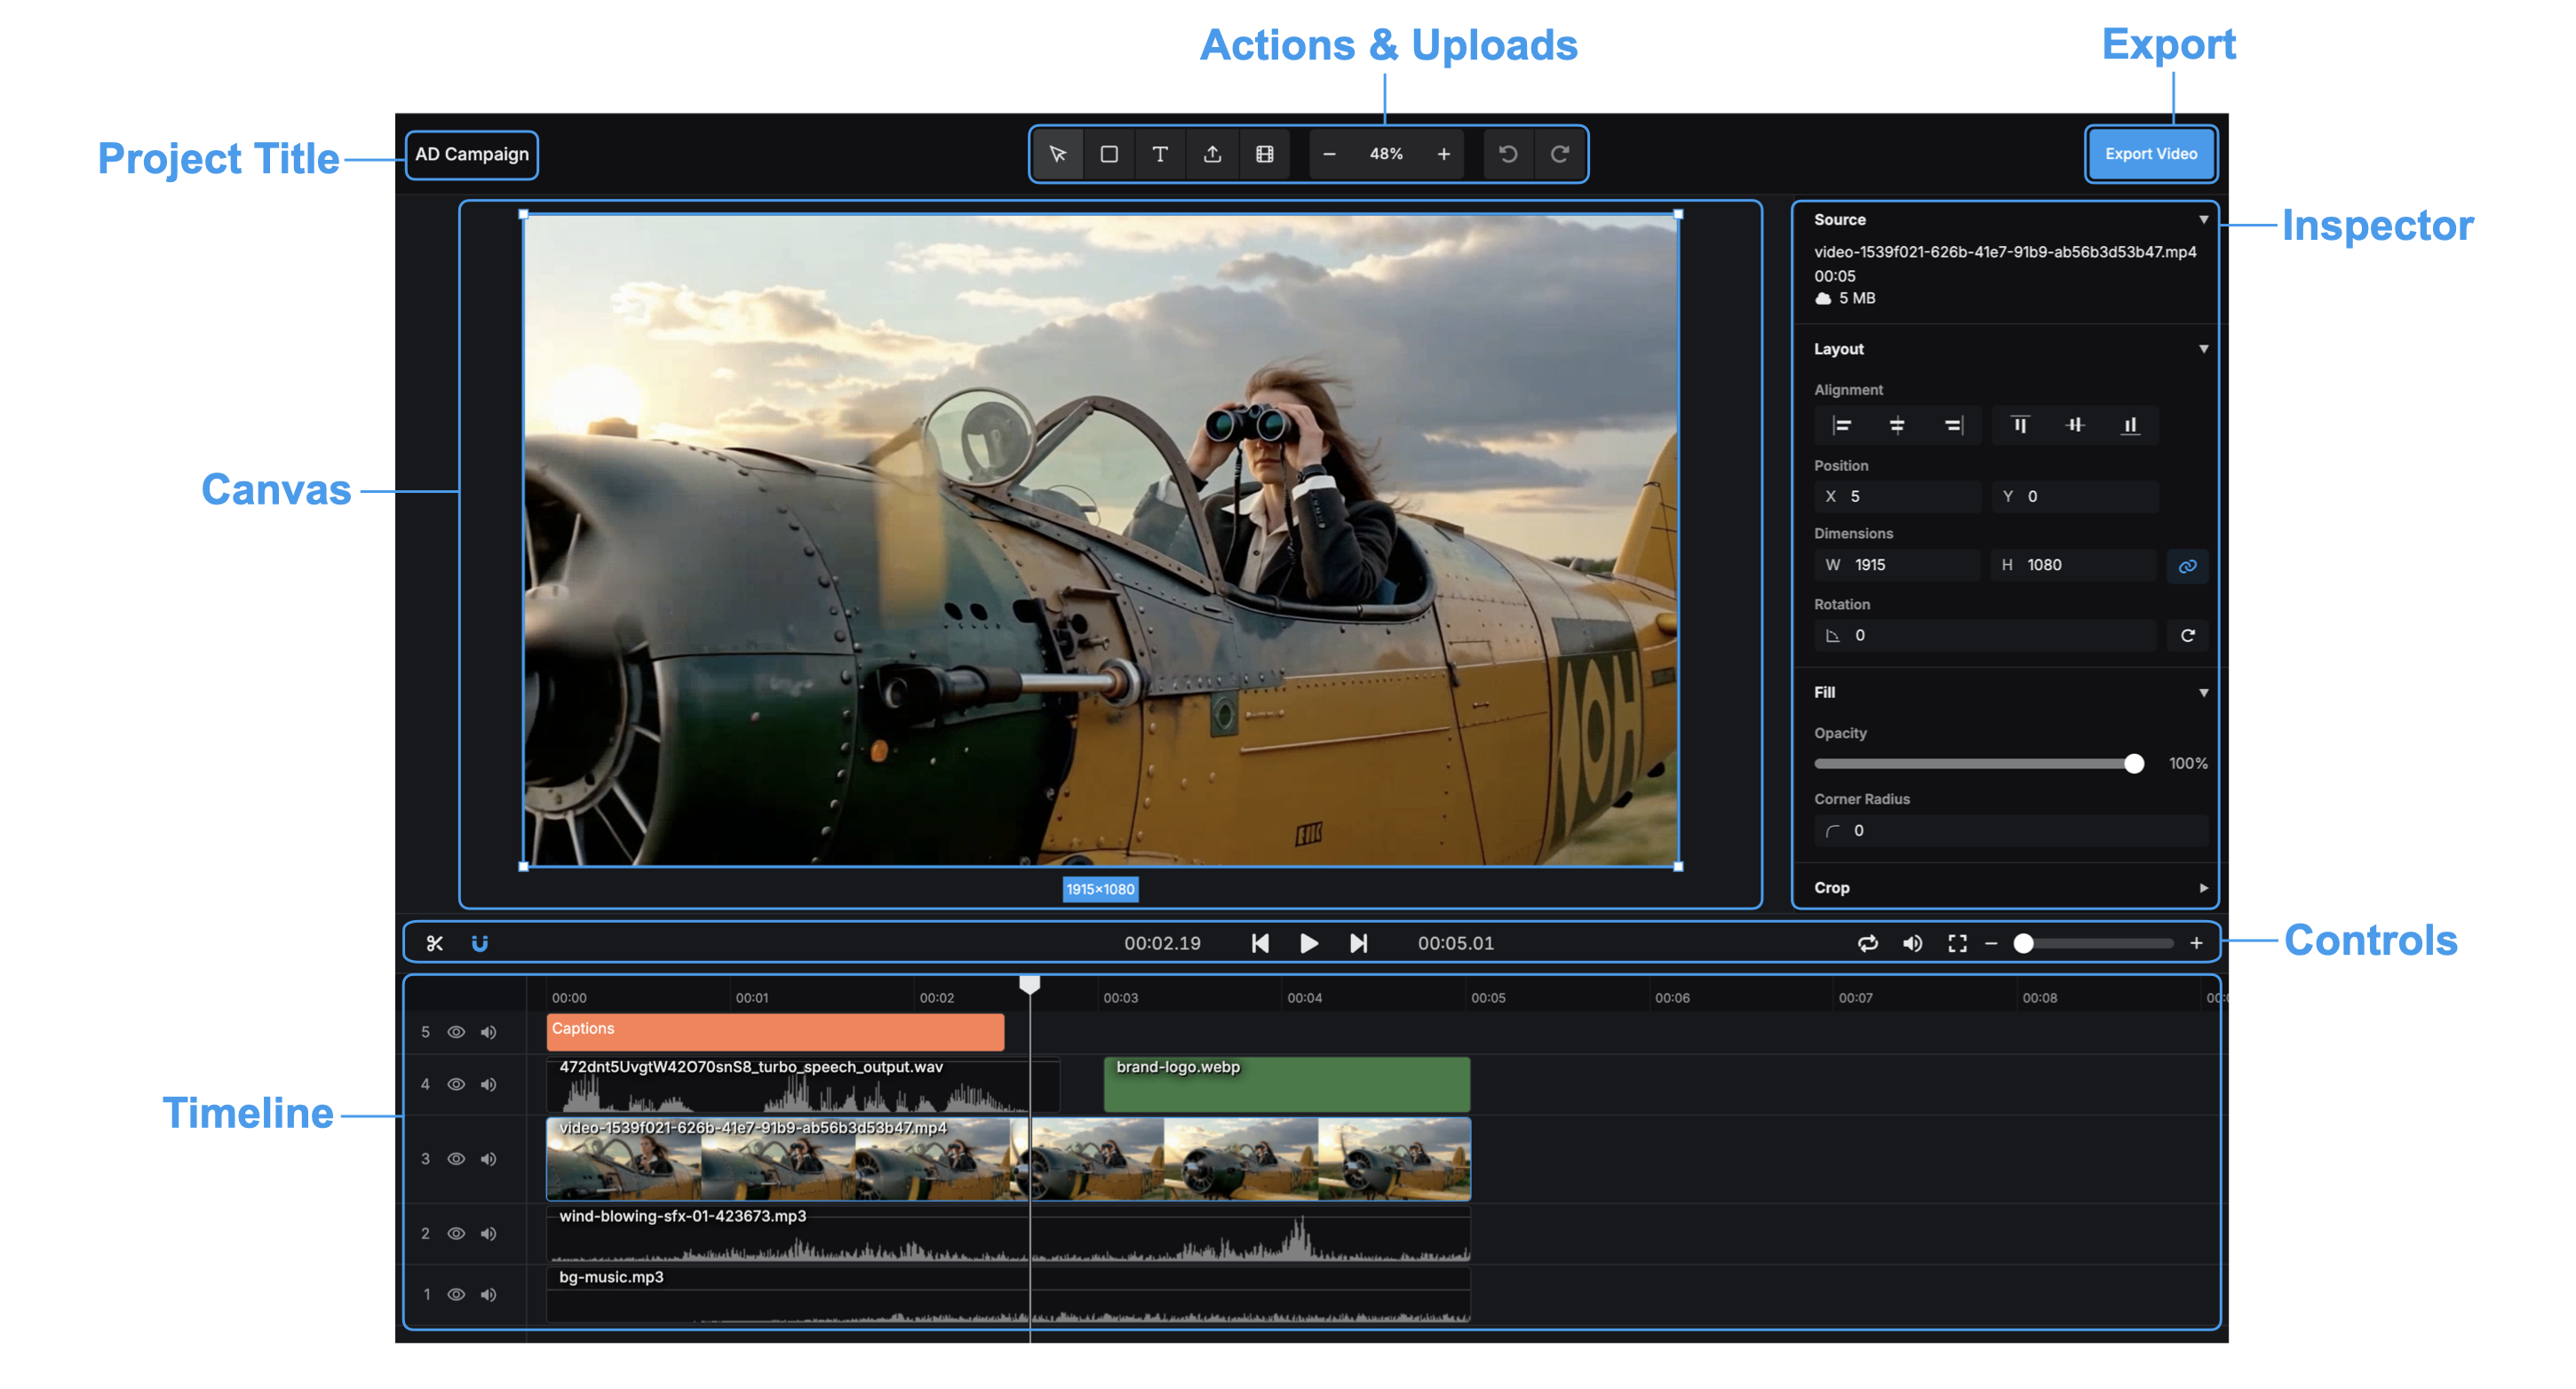Click the 00:05 mark on timeline ruler
The height and width of the screenshot is (1389, 2576).
click(1488, 999)
